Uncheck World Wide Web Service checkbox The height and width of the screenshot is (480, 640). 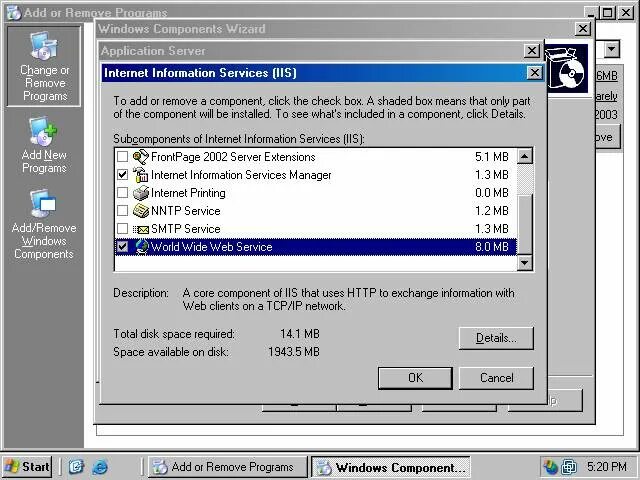[x=122, y=247]
